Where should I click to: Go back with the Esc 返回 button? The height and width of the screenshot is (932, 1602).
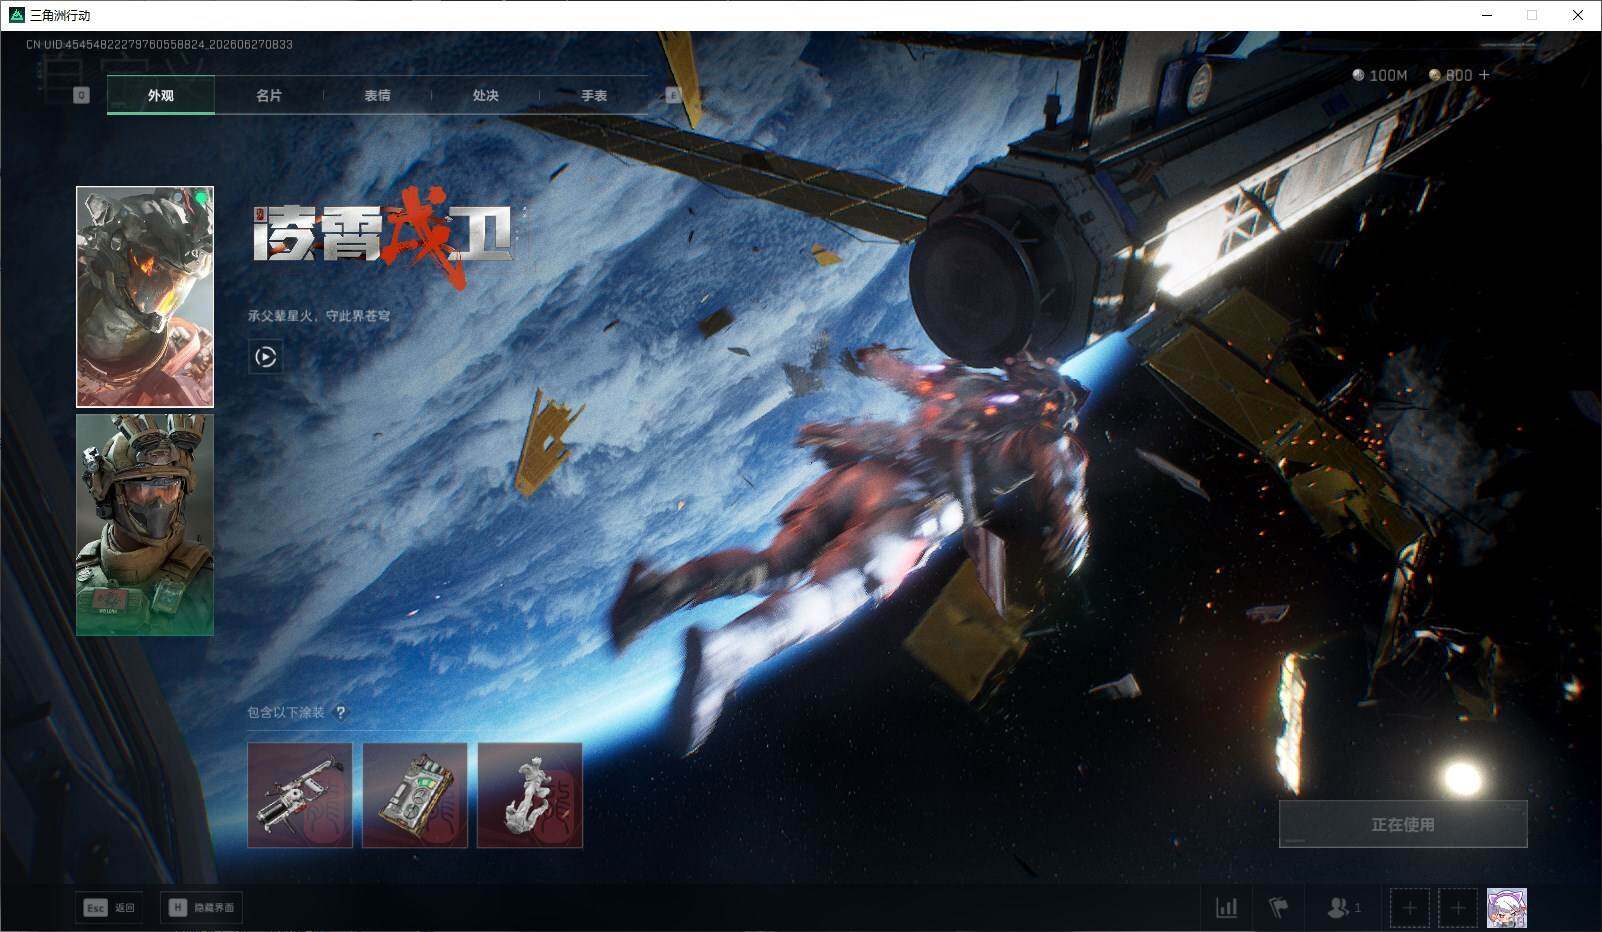(x=109, y=907)
